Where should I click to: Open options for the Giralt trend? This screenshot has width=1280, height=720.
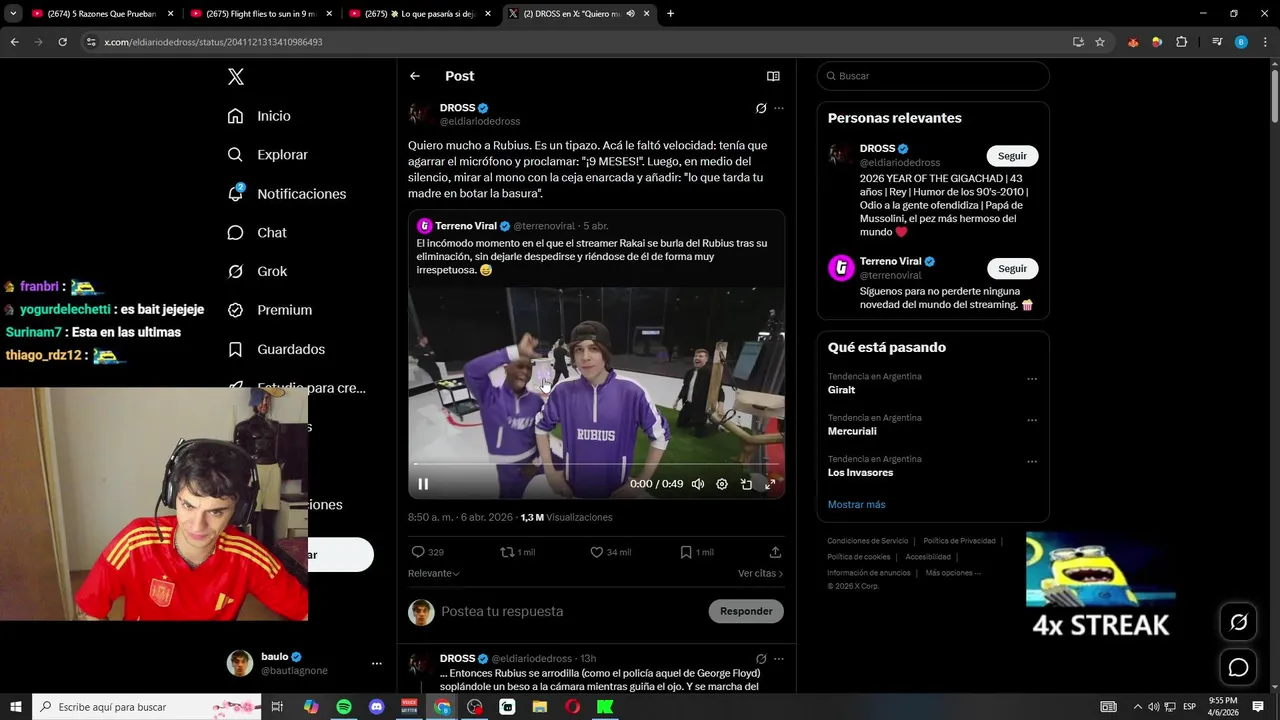1032,379
